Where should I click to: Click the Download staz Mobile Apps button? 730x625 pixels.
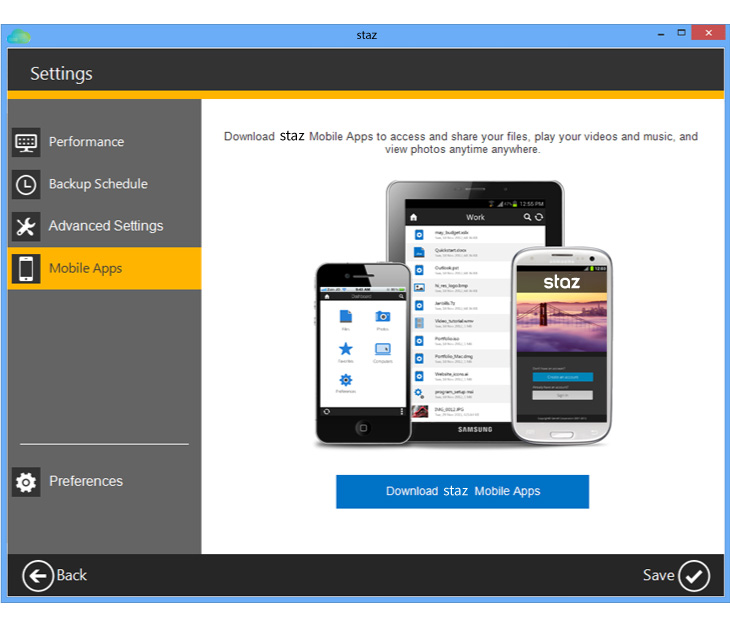click(462, 491)
